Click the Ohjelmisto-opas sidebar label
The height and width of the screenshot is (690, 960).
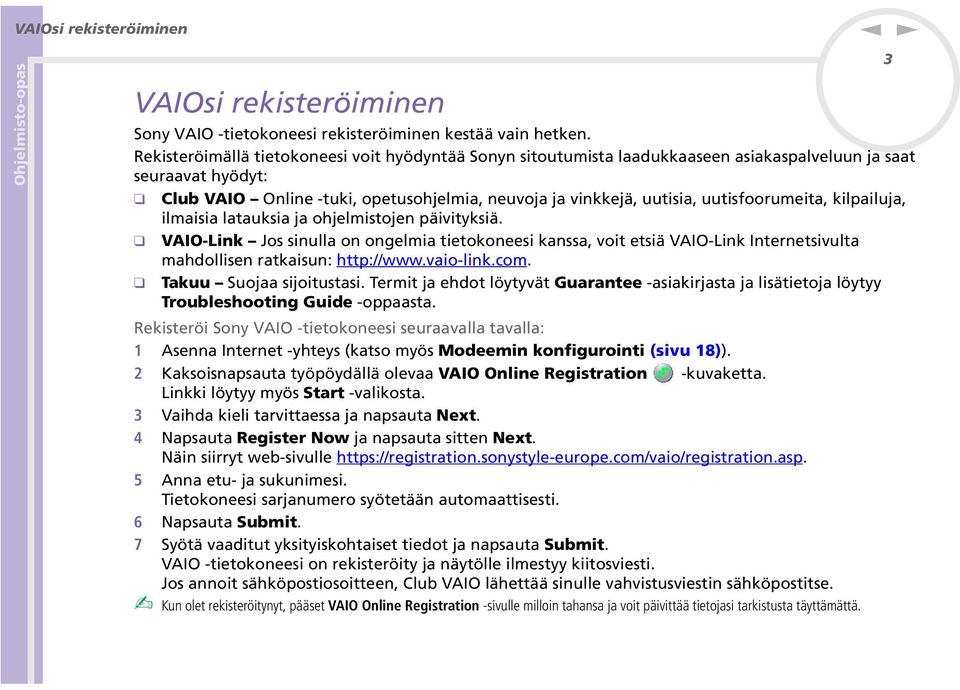(20, 124)
